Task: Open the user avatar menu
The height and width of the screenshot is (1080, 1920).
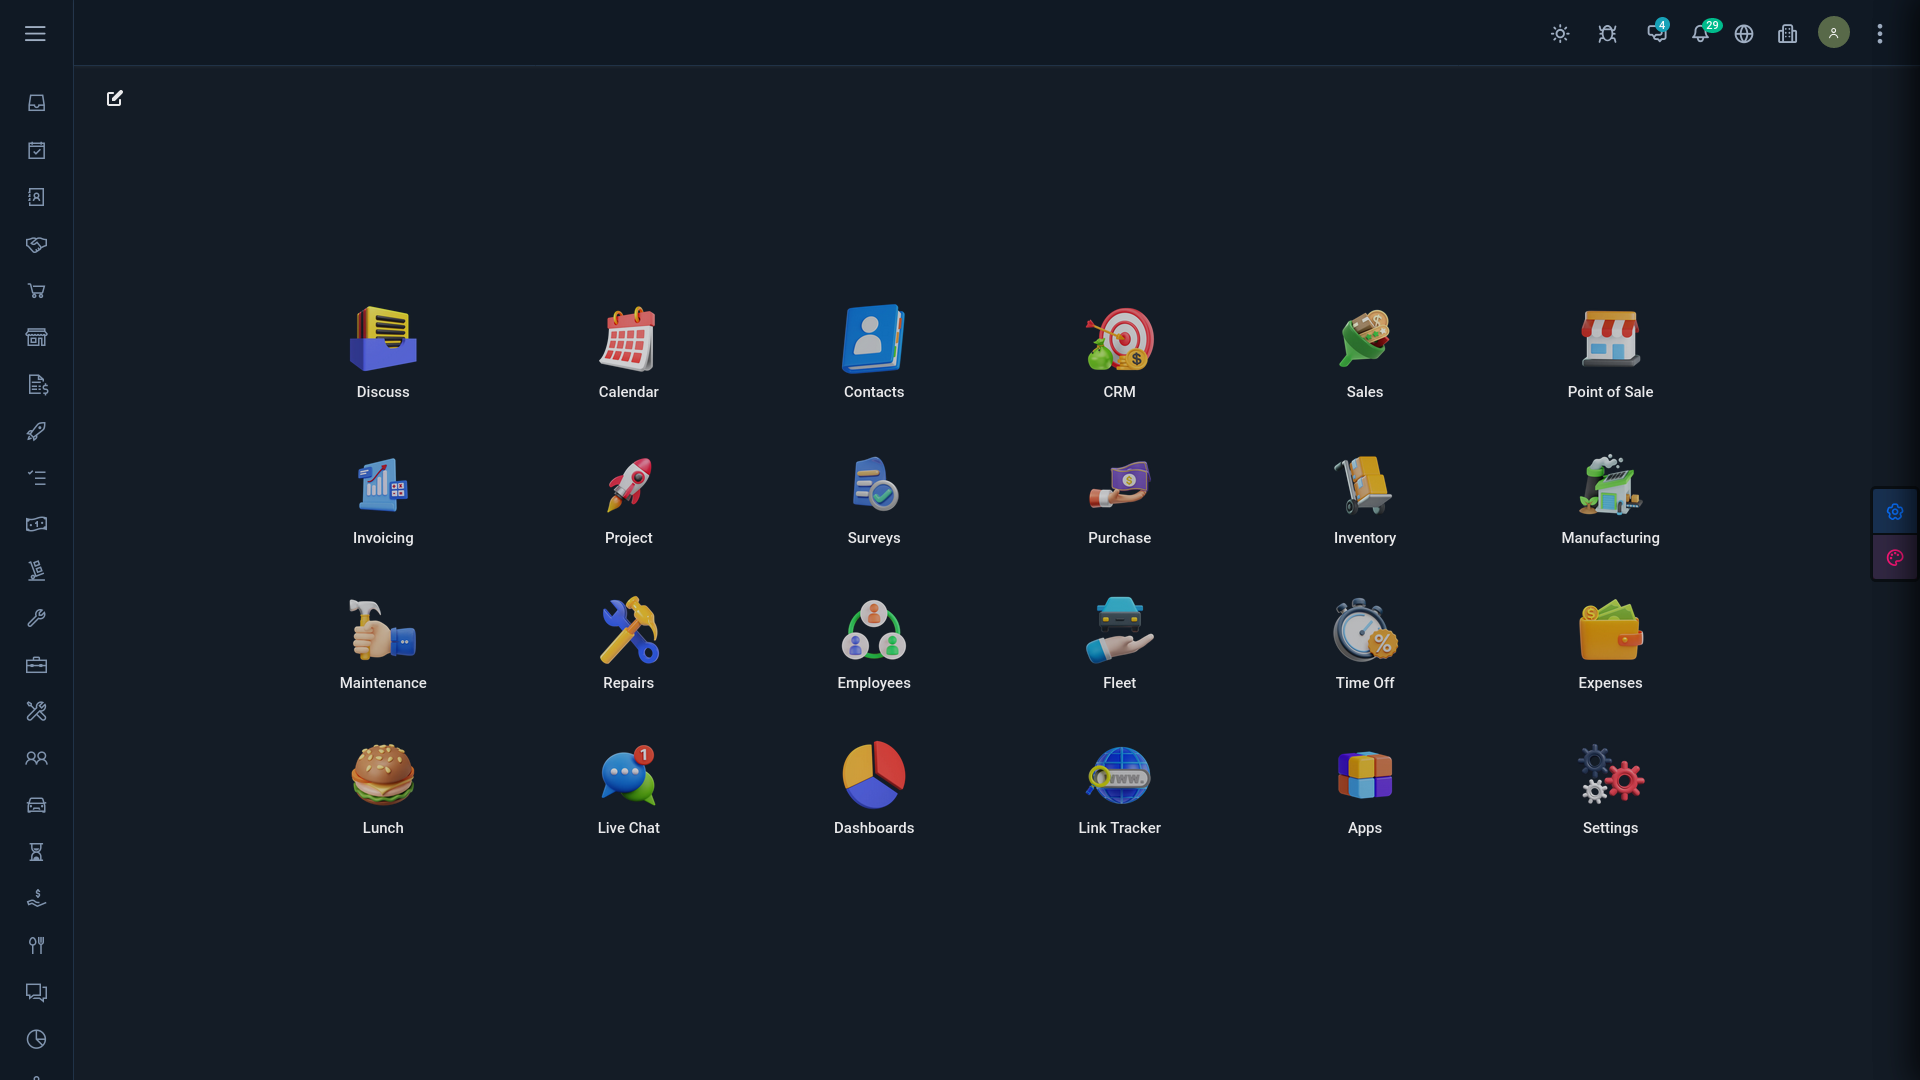Action: [x=1833, y=33]
